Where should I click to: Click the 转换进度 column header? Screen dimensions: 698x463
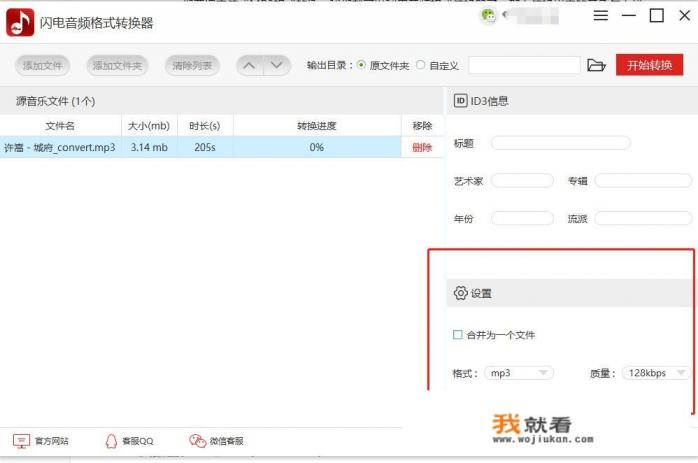pos(317,126)
